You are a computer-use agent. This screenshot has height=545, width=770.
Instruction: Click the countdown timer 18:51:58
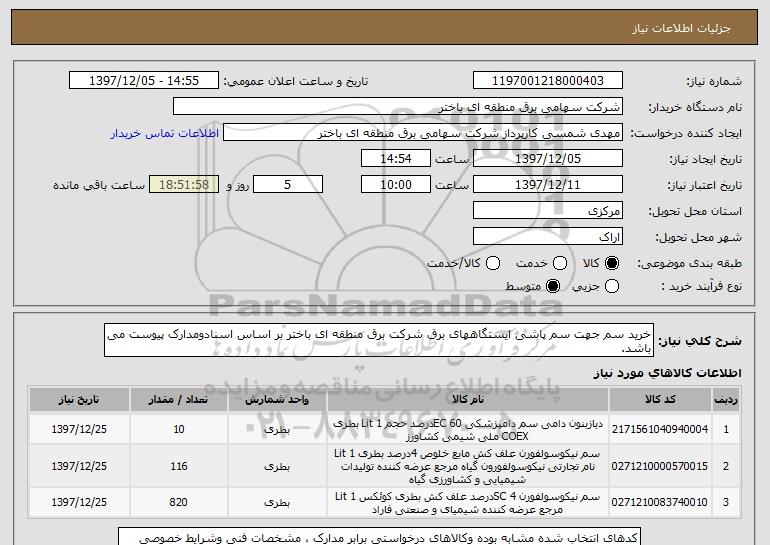(184, 185)
